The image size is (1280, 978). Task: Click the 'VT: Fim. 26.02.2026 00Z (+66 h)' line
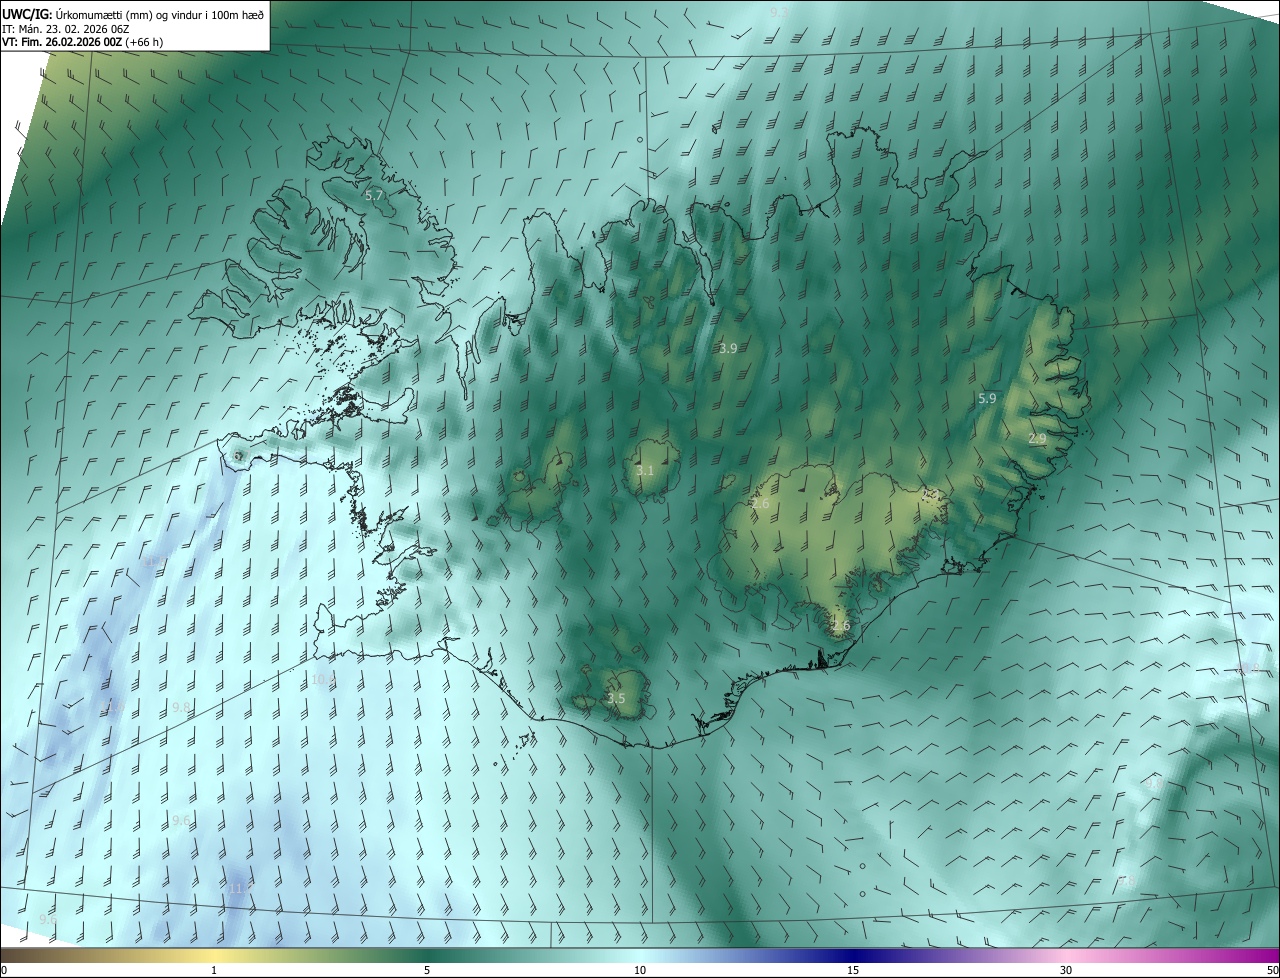point(83,42)
